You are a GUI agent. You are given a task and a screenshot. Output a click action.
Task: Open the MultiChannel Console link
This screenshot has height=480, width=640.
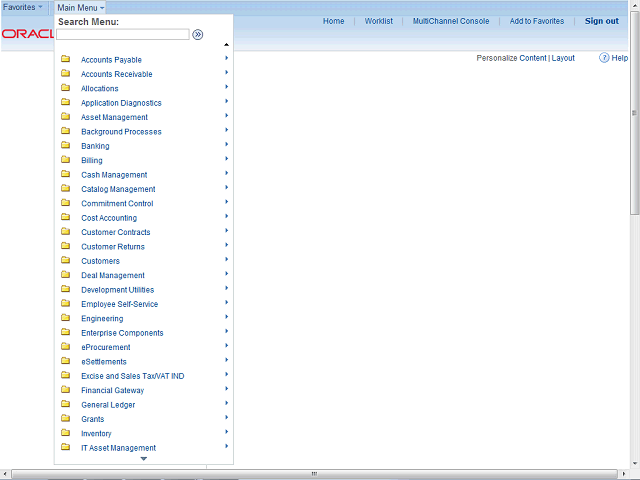tap(451, 21)
